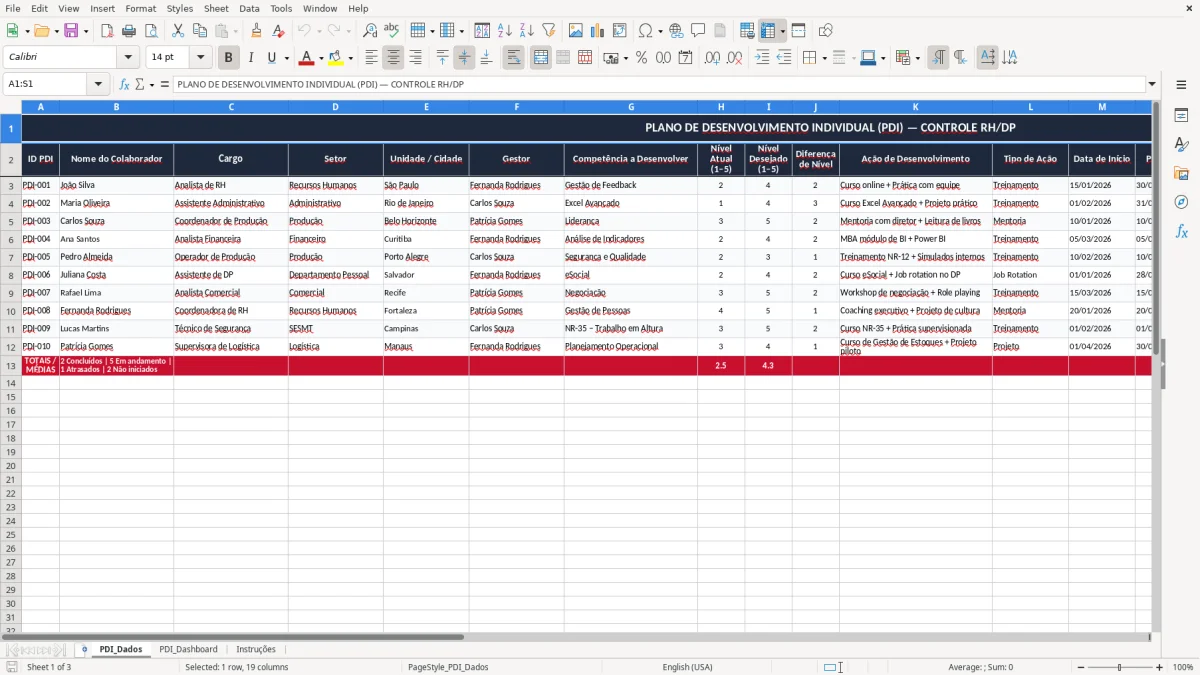The width and height of the screenshot is (1200, 675).
Task: Switch to the Instruções sheet tab
Action: pyautogui.click(x=256, y=649)
